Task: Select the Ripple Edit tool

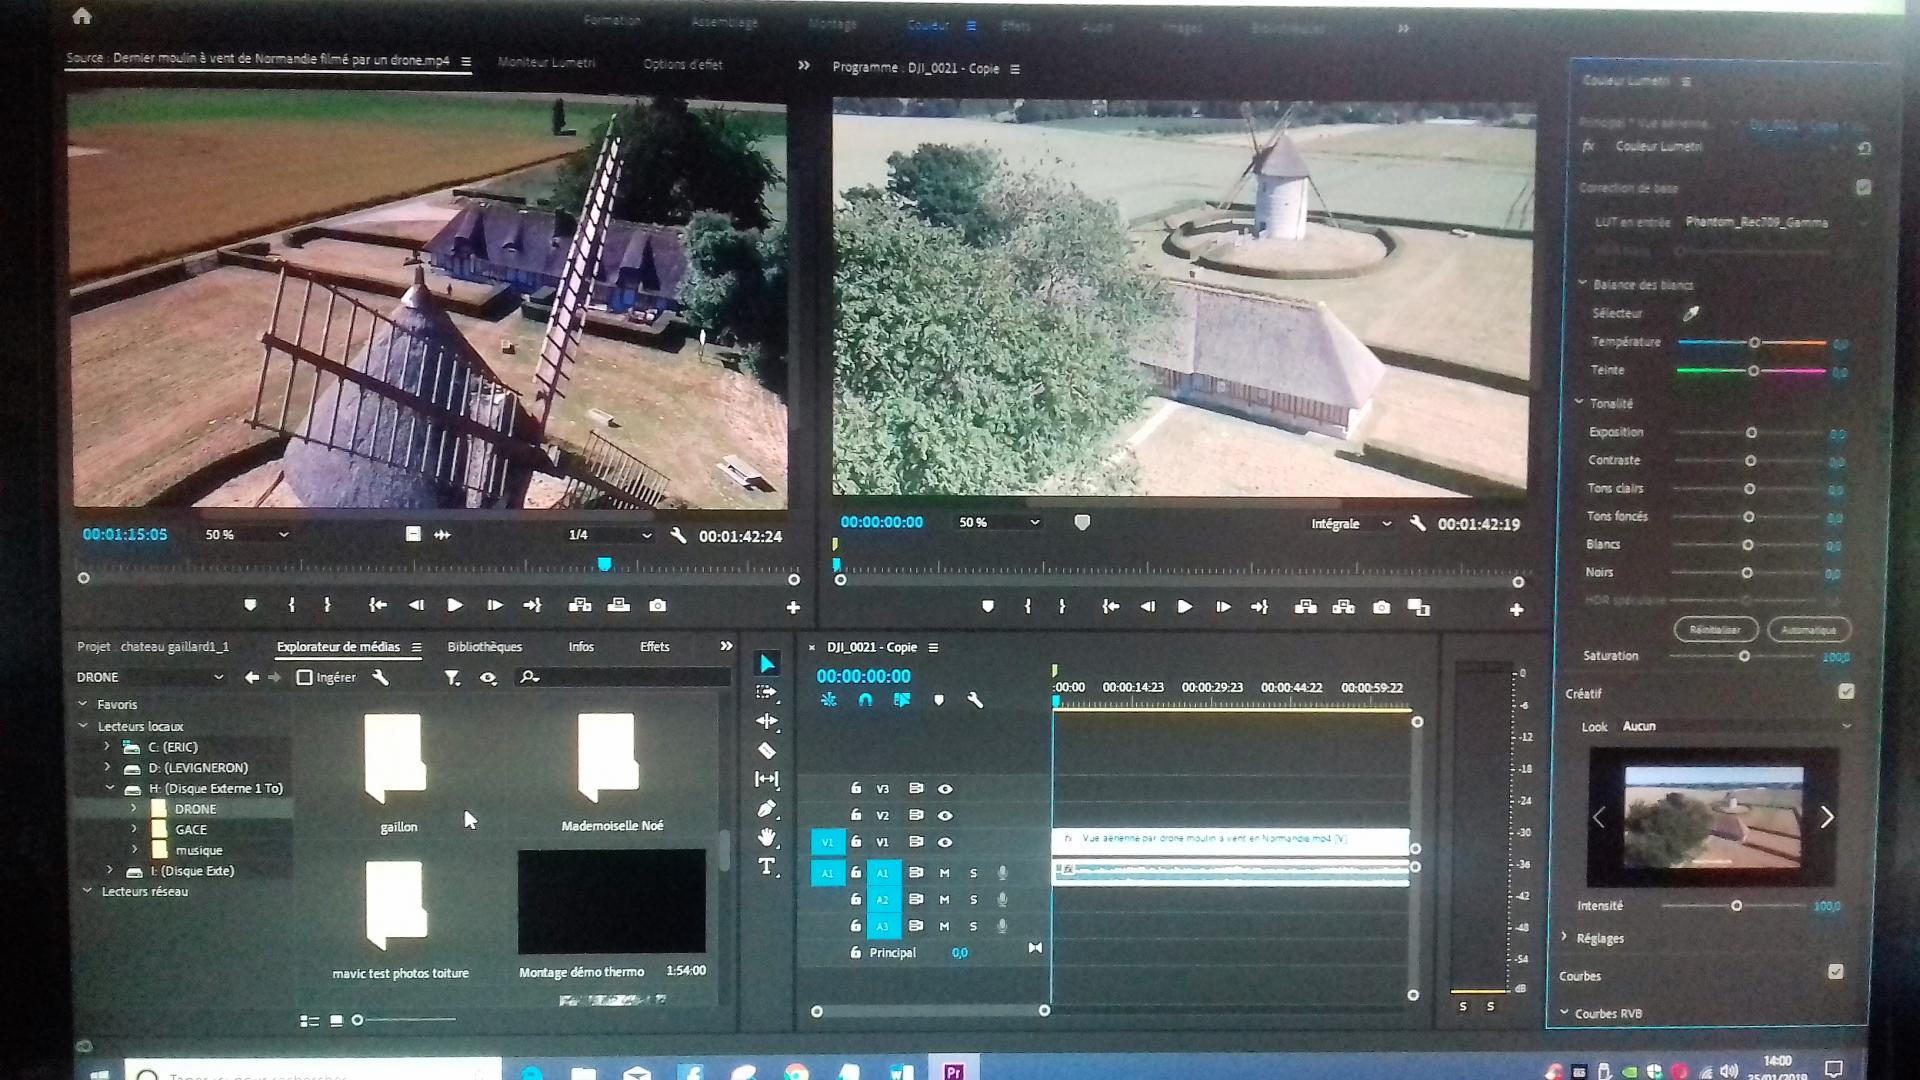Action: (767, 721)
